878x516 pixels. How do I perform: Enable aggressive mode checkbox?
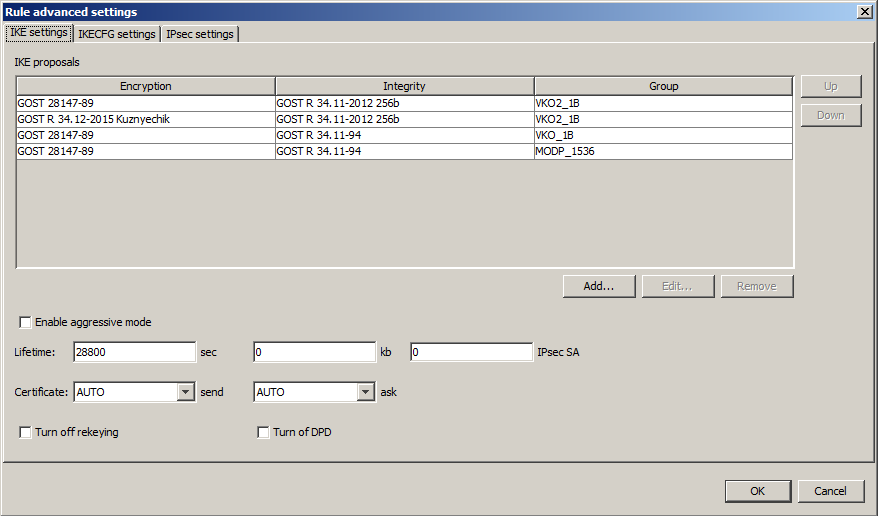(x=25, y=322)
